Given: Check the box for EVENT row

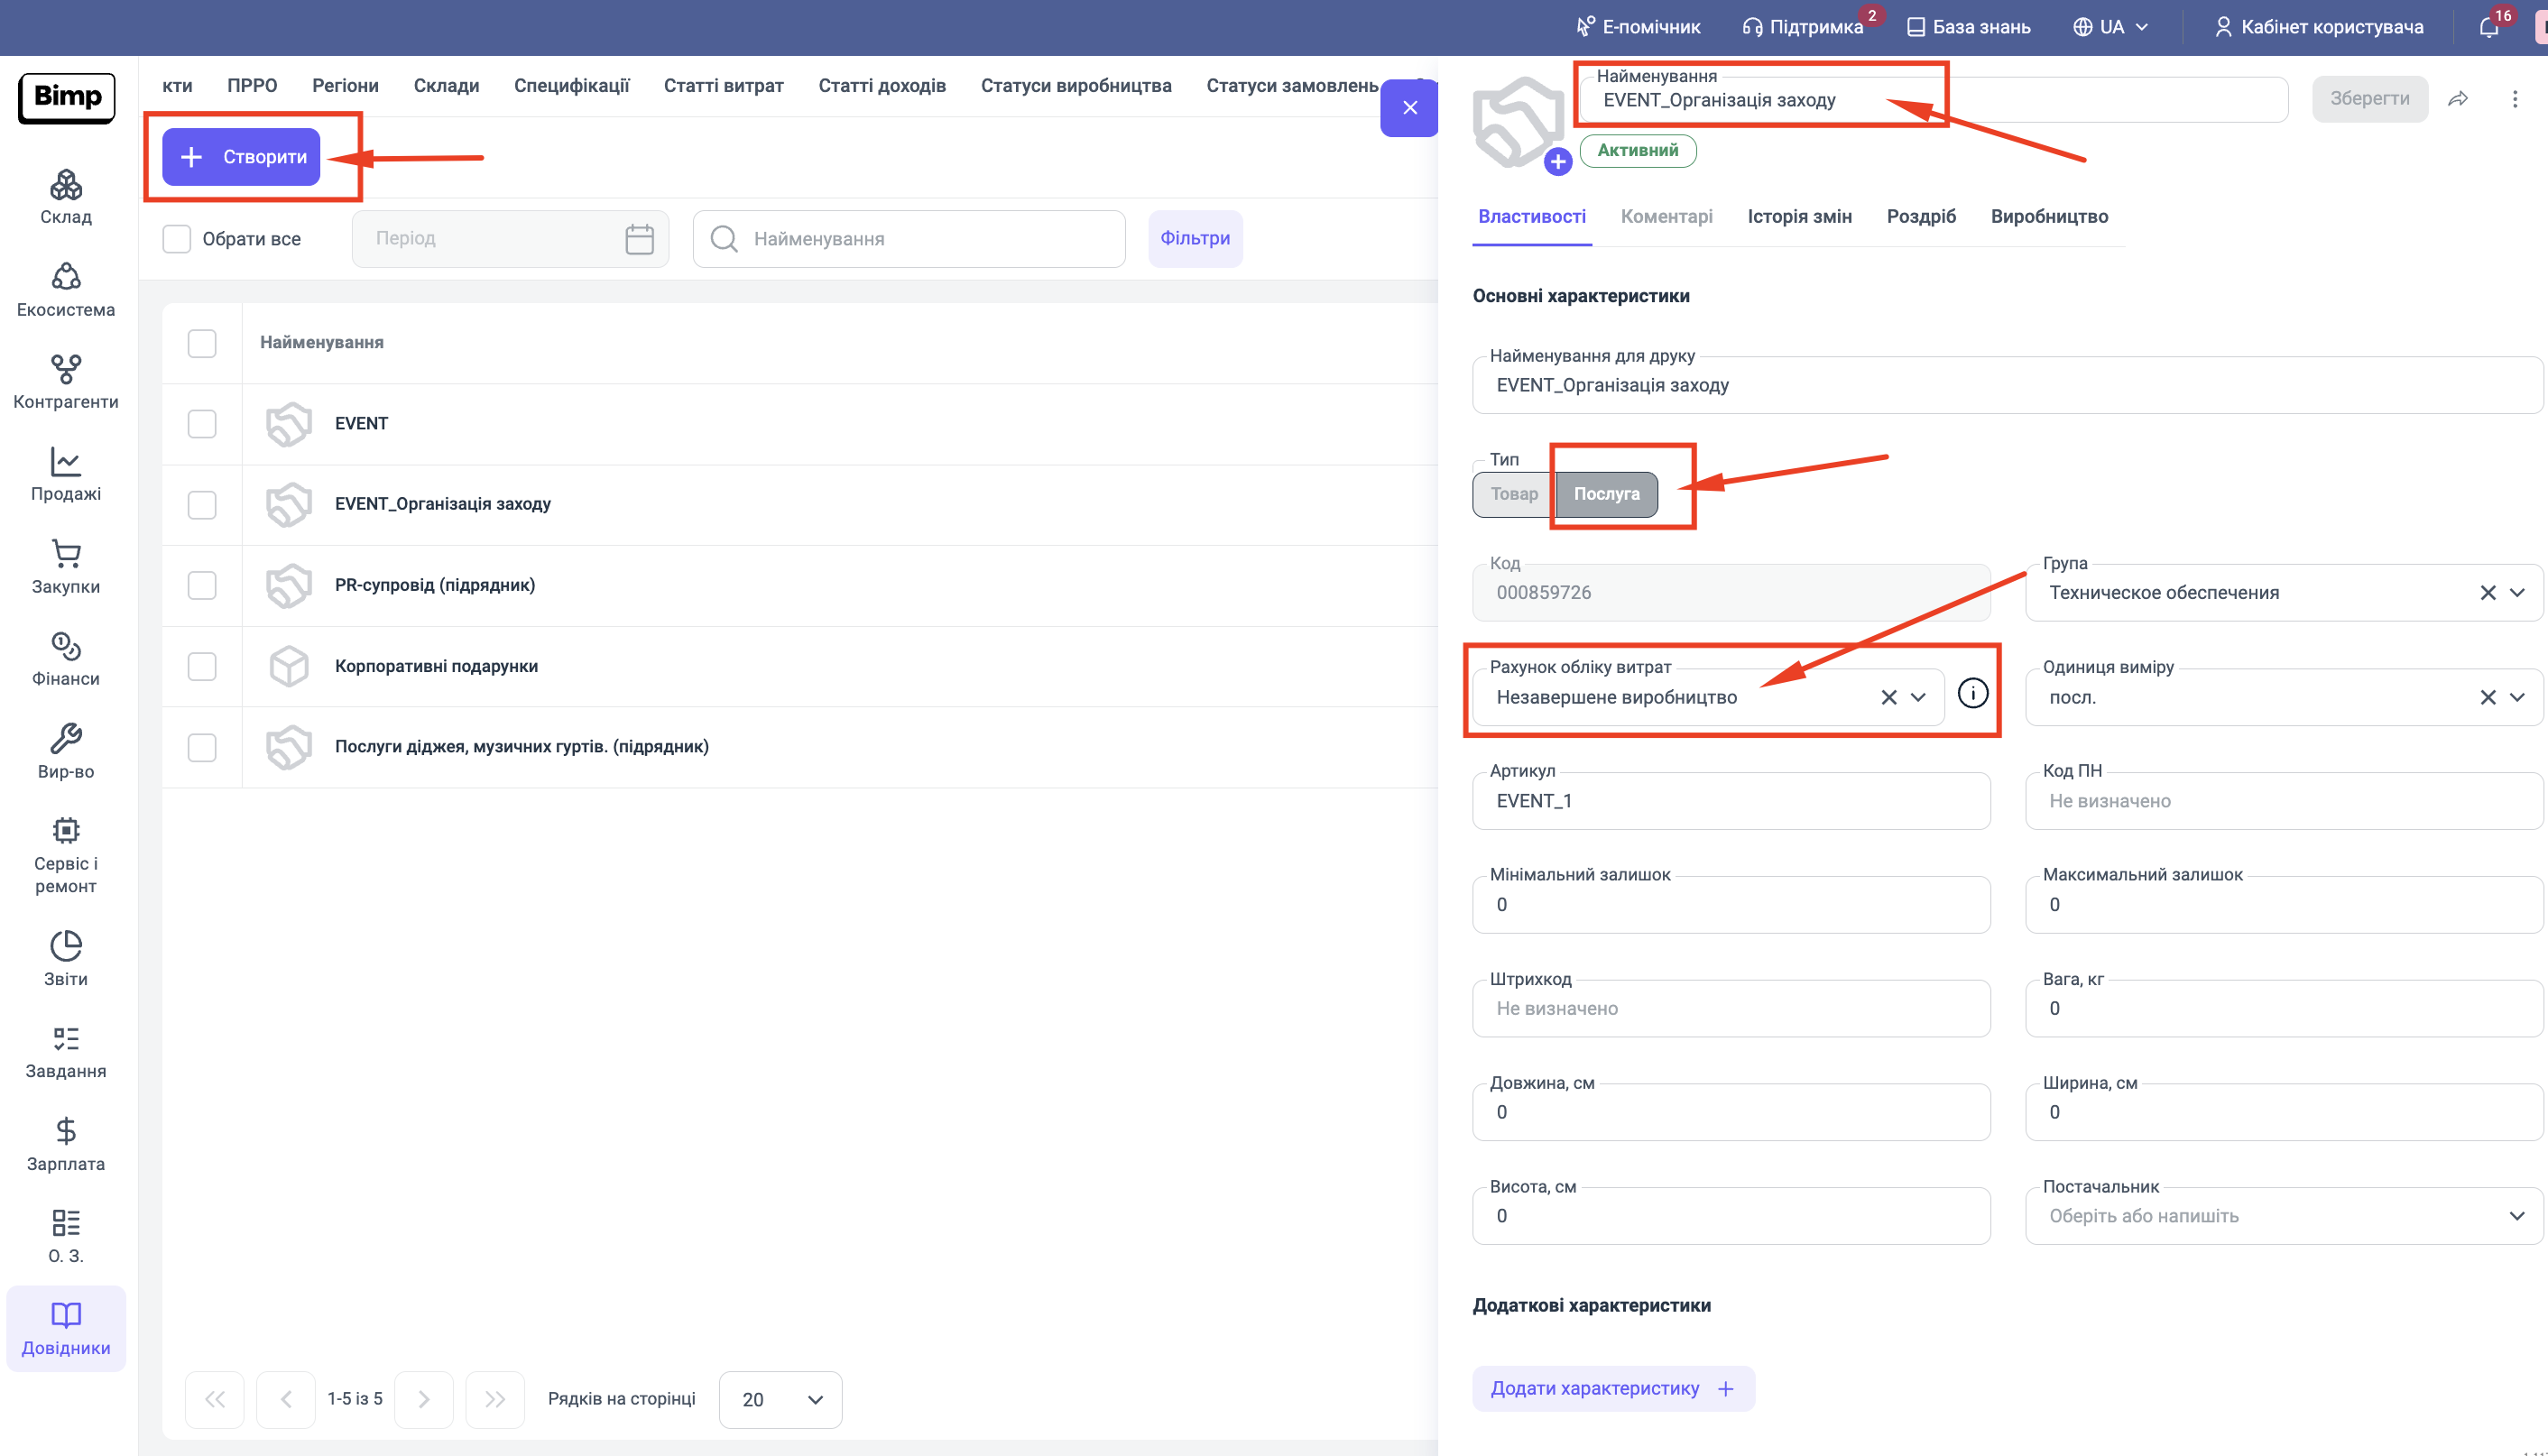Looking at the screenshot, I should [202, 424].
